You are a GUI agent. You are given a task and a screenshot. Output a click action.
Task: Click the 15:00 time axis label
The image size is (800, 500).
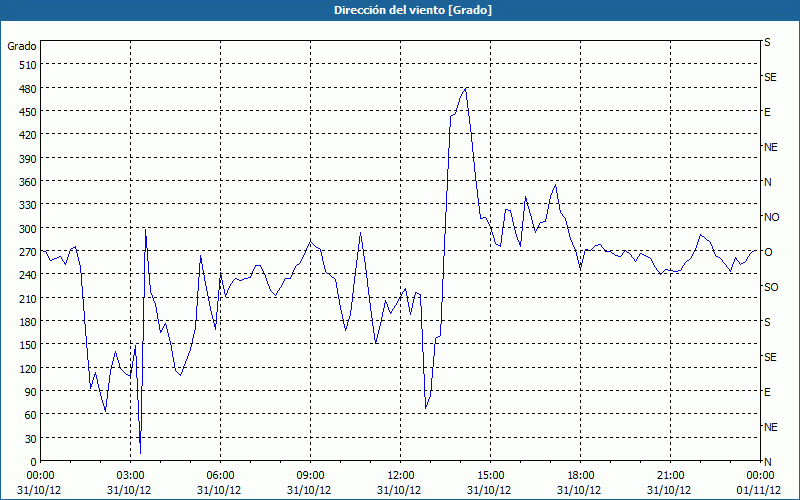[490, 476]
